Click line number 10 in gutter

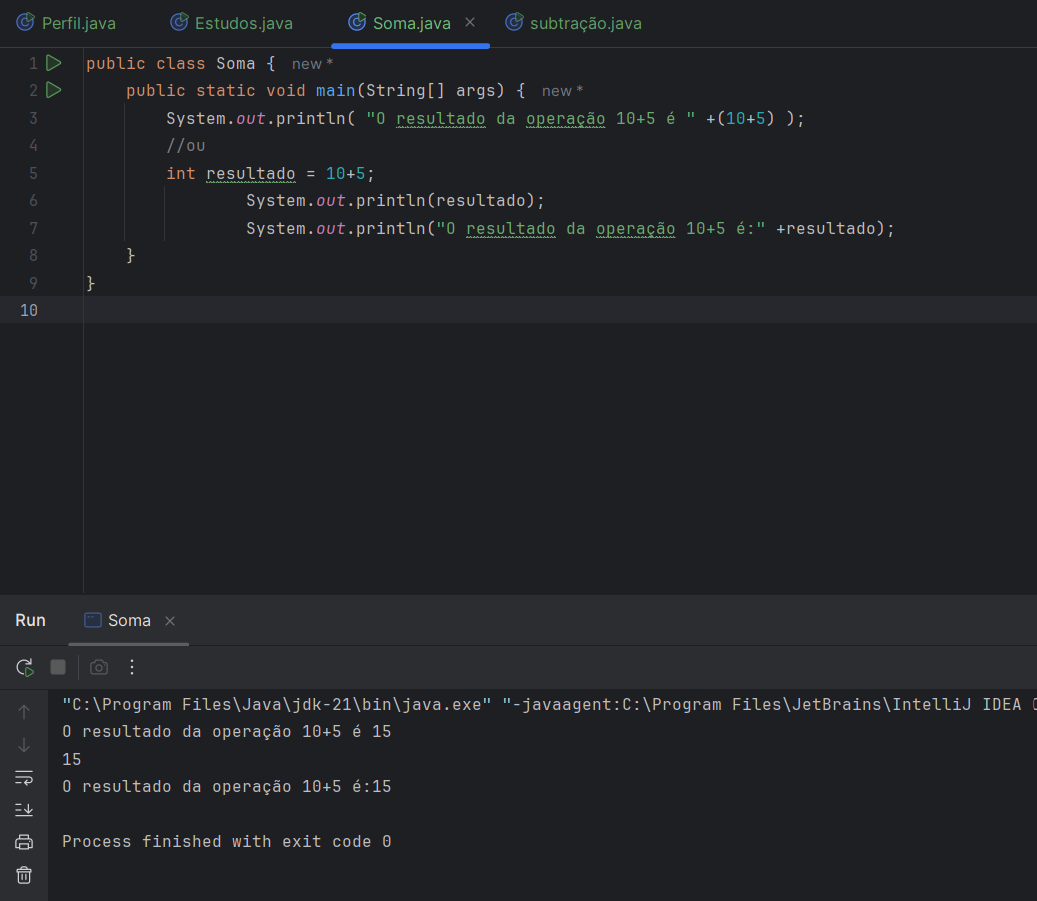point(28,310)
